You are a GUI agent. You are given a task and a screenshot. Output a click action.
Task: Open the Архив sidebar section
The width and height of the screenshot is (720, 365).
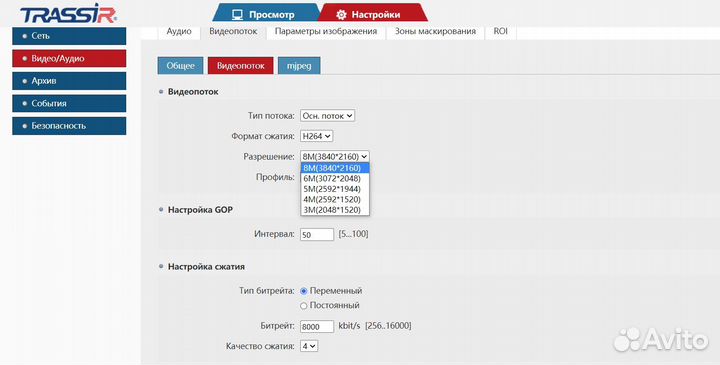(x=69, y=81)
